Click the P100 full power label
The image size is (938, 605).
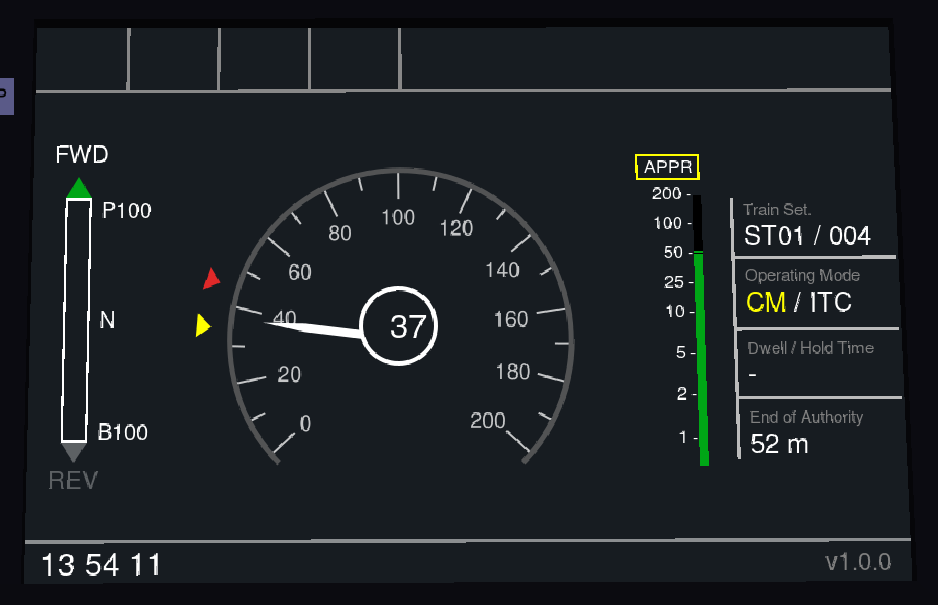[x=127, y=211]
